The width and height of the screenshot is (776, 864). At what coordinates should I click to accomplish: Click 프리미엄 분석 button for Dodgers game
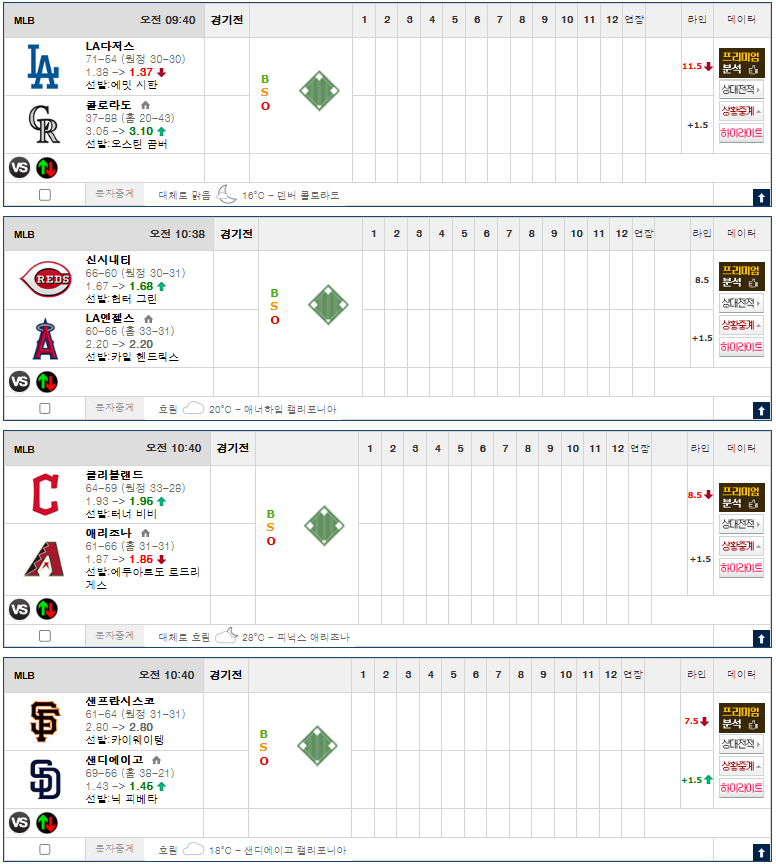pyautogui.click(x=741, y=63)
